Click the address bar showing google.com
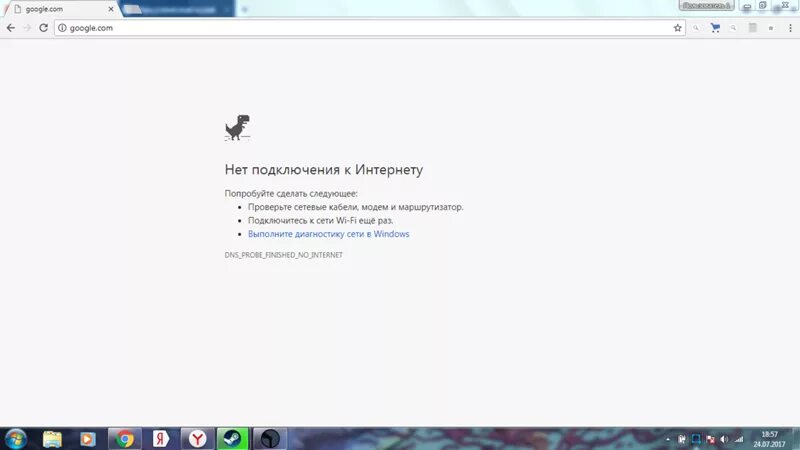 pos(370,28)
